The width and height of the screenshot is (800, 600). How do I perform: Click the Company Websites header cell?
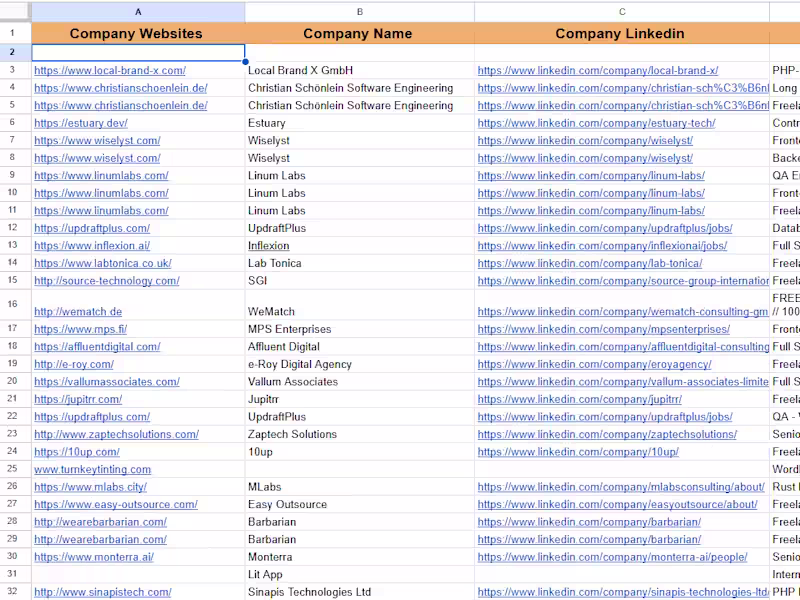coord(138,34)
